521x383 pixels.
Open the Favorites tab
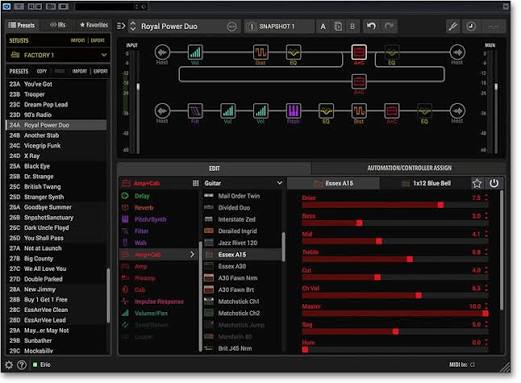click(94, 25)
